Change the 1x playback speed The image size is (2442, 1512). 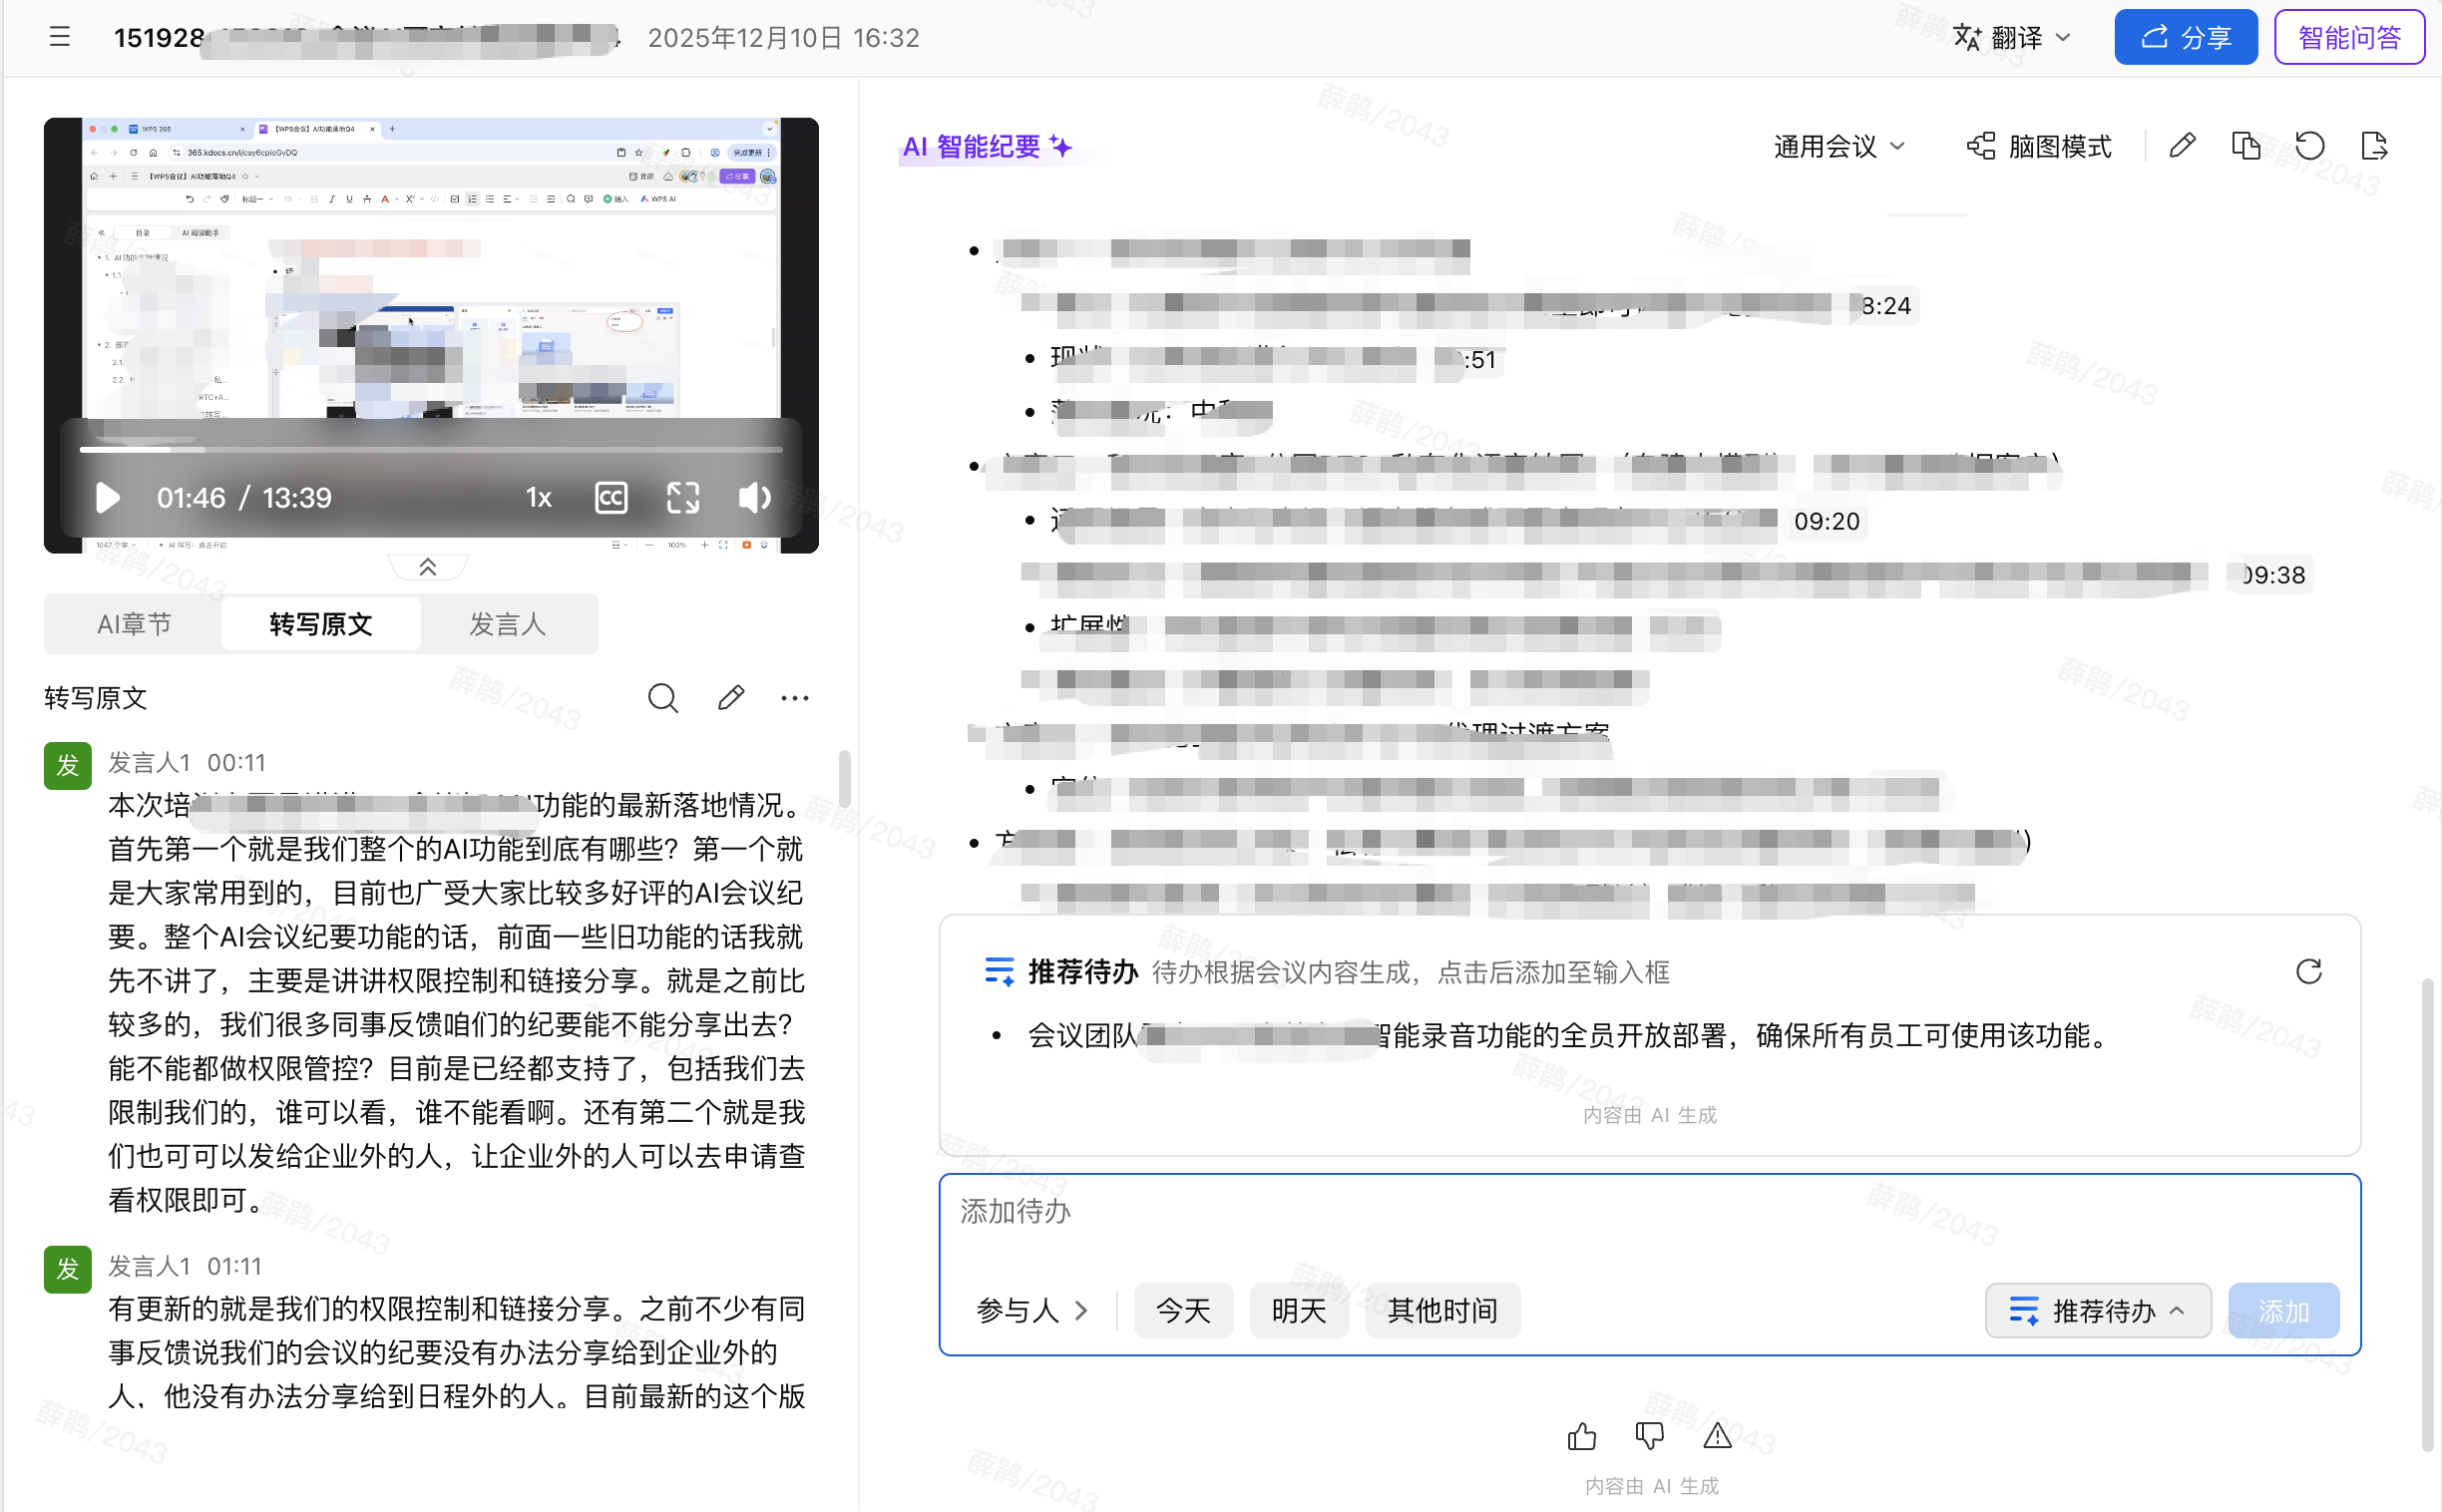[538, 497]
